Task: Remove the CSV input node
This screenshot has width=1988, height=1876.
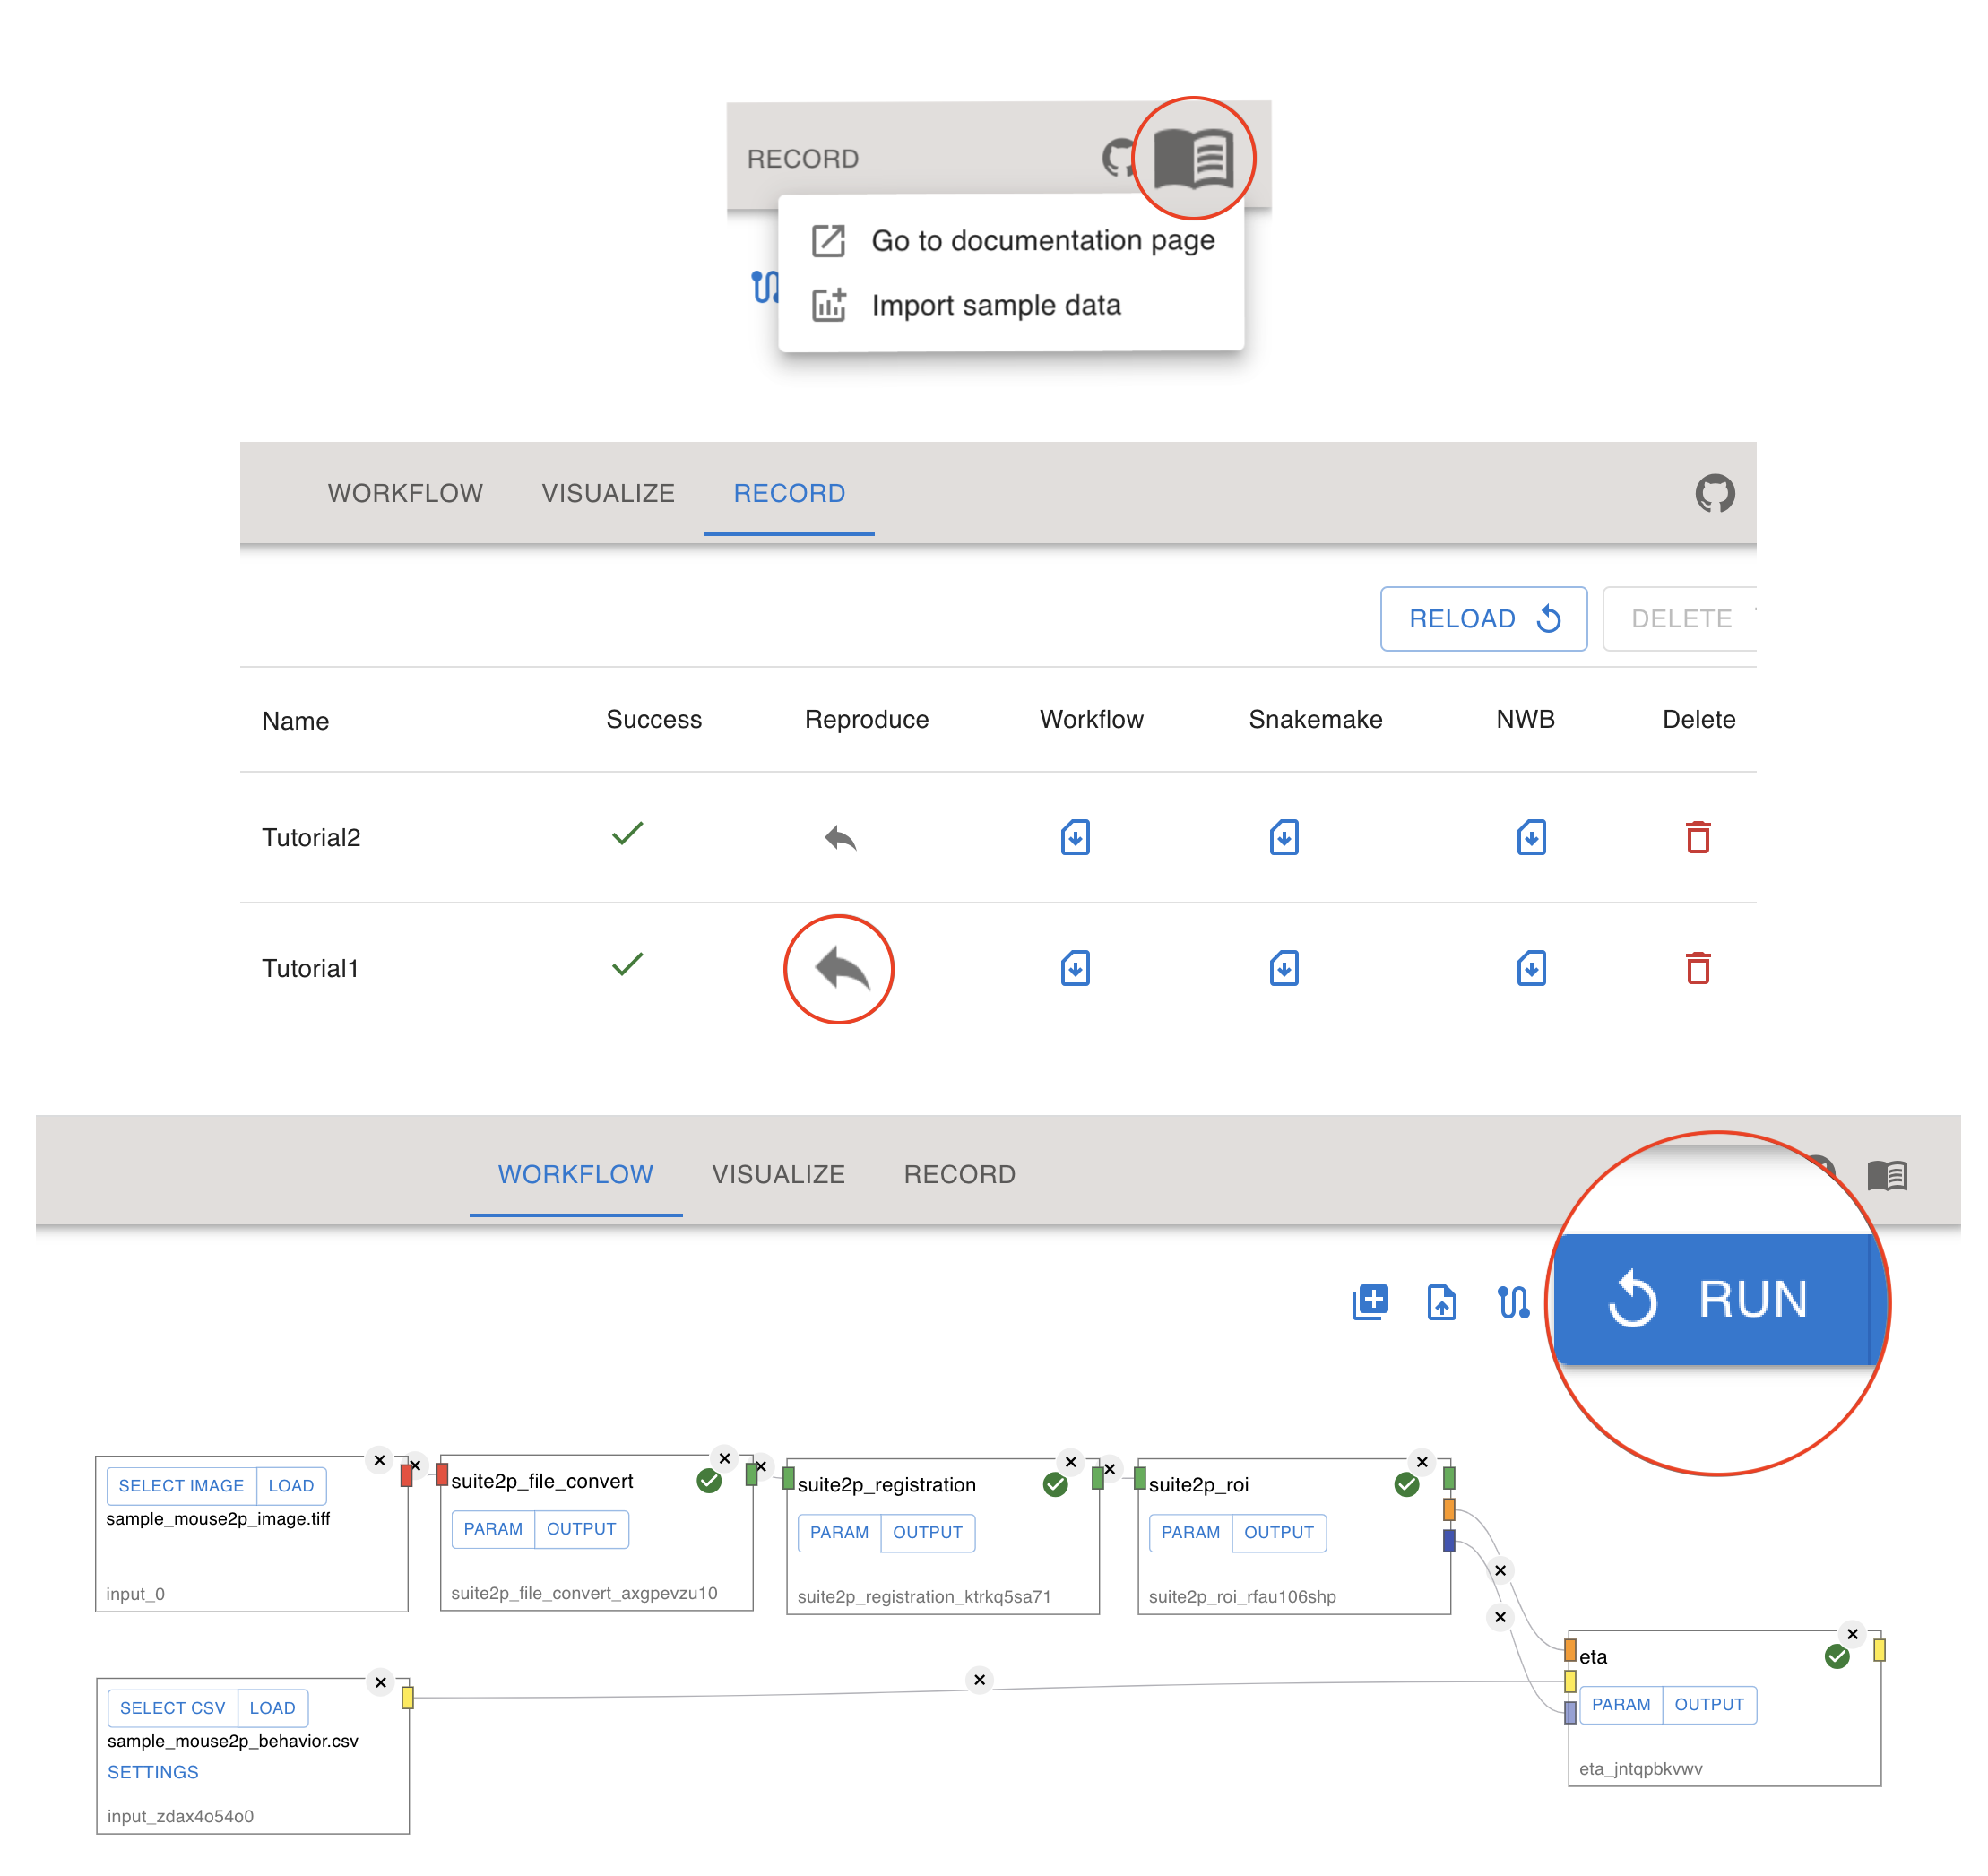Action: coord(380,1683)
